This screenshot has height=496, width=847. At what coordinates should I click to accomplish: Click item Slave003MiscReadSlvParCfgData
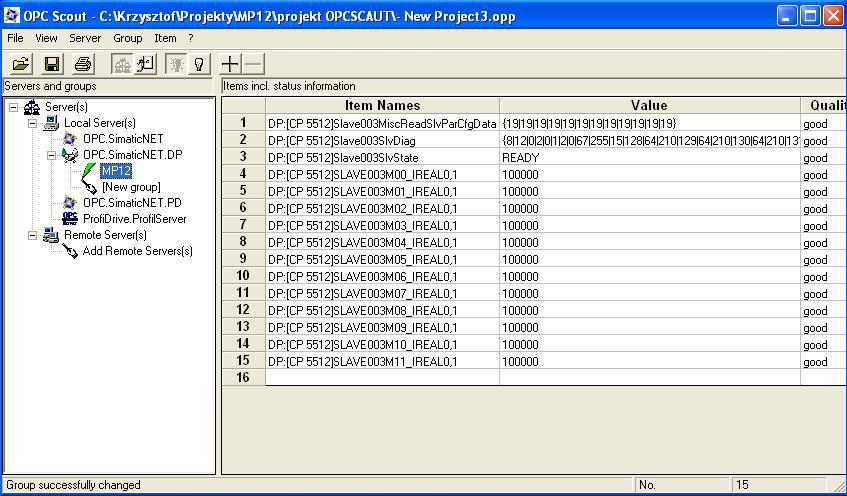382,124
